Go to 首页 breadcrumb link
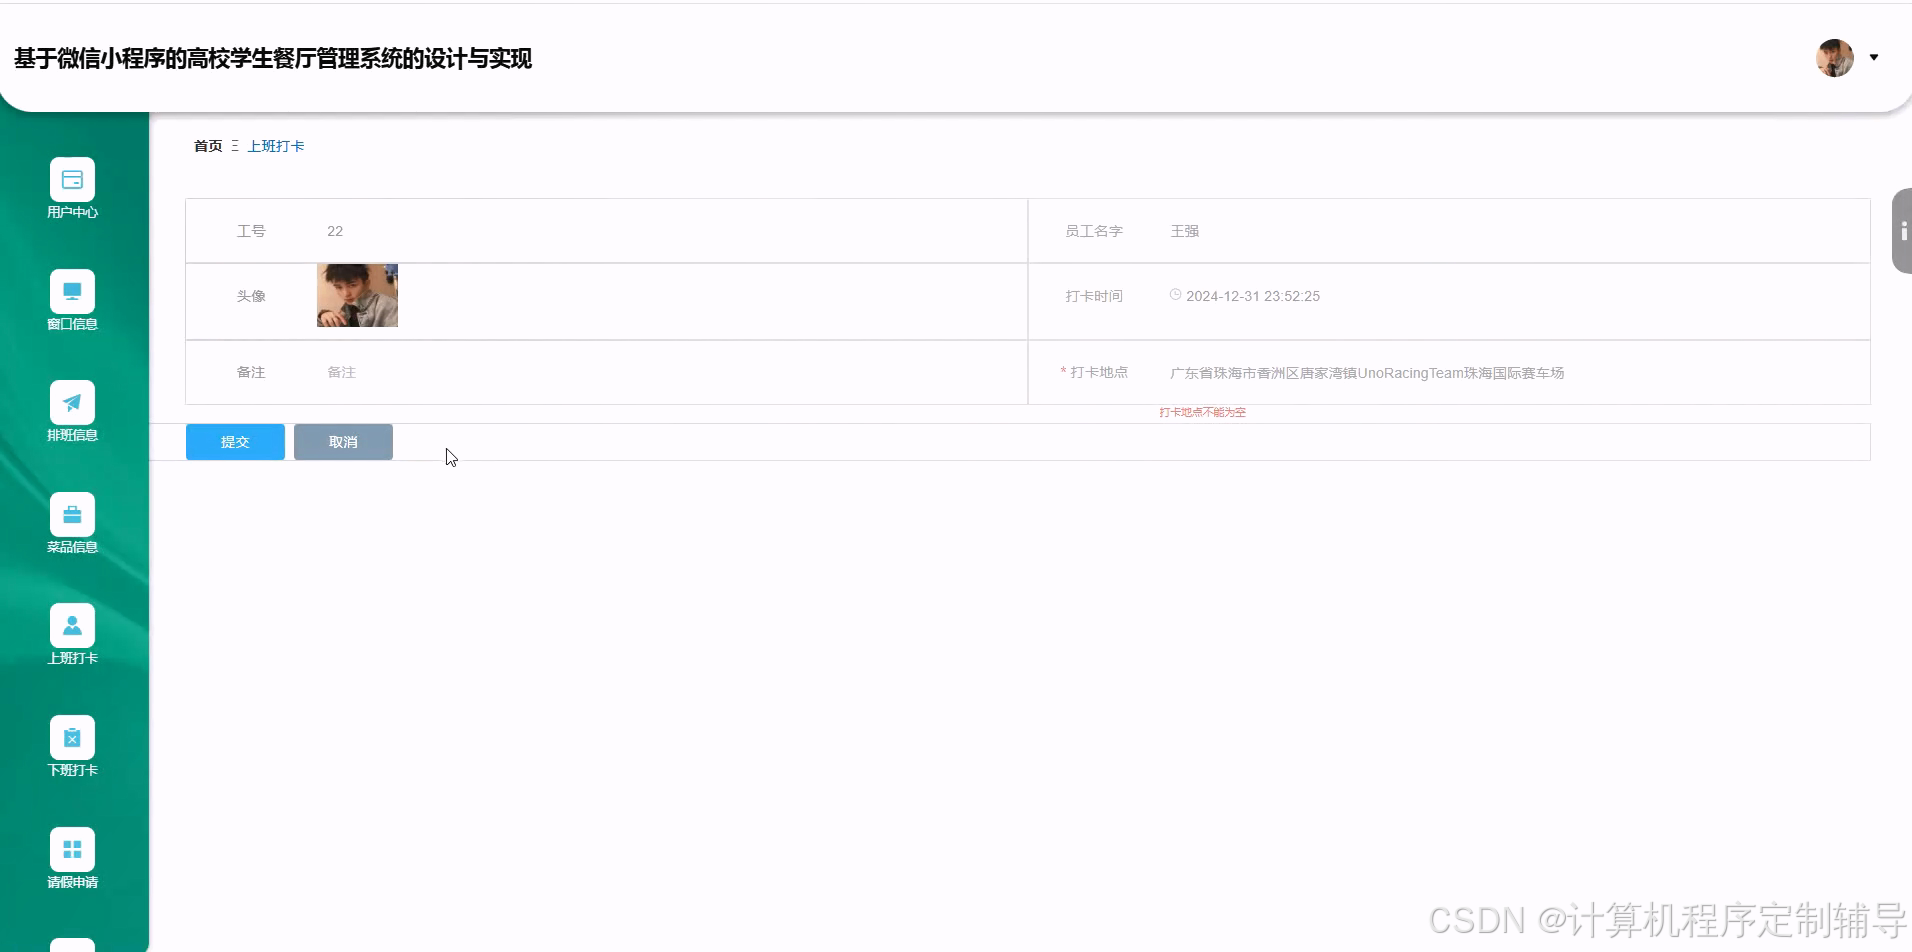 [208, 146]
